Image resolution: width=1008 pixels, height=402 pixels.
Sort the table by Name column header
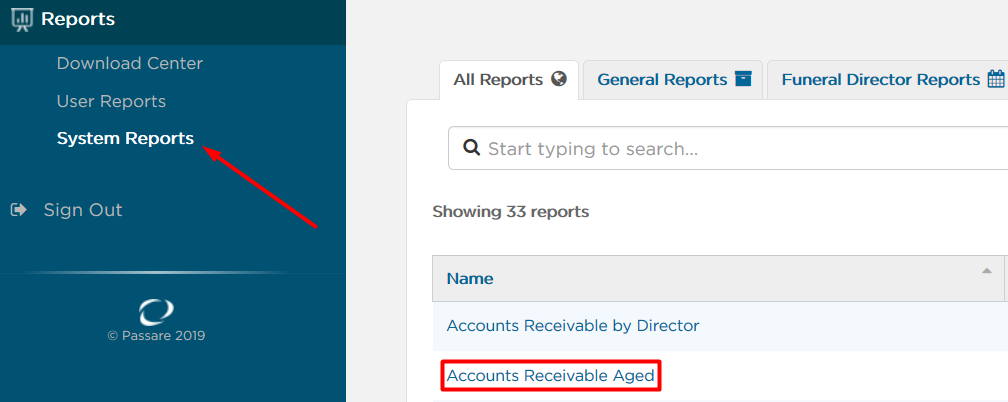click(718, 279)
